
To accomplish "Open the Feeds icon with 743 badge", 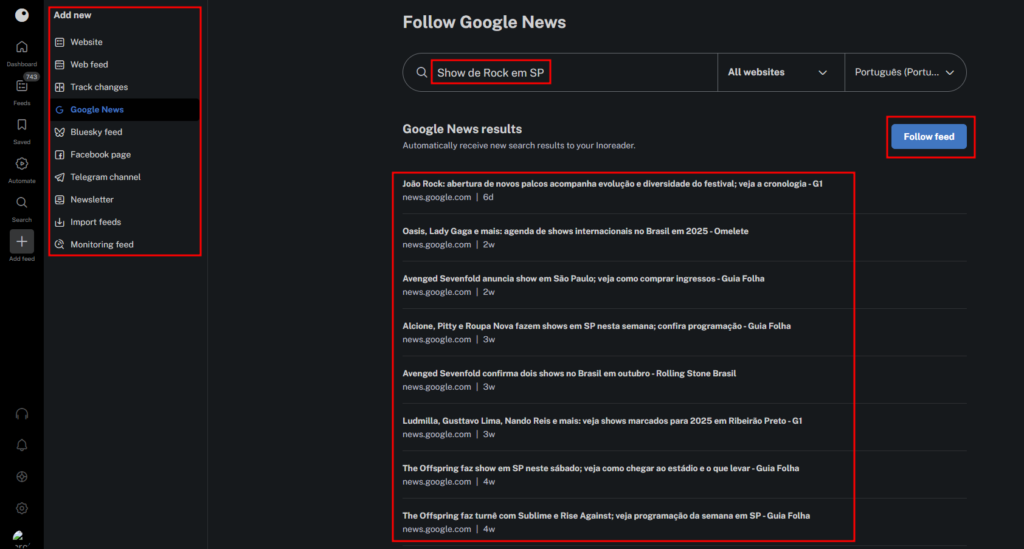I will tap(22, 86).
